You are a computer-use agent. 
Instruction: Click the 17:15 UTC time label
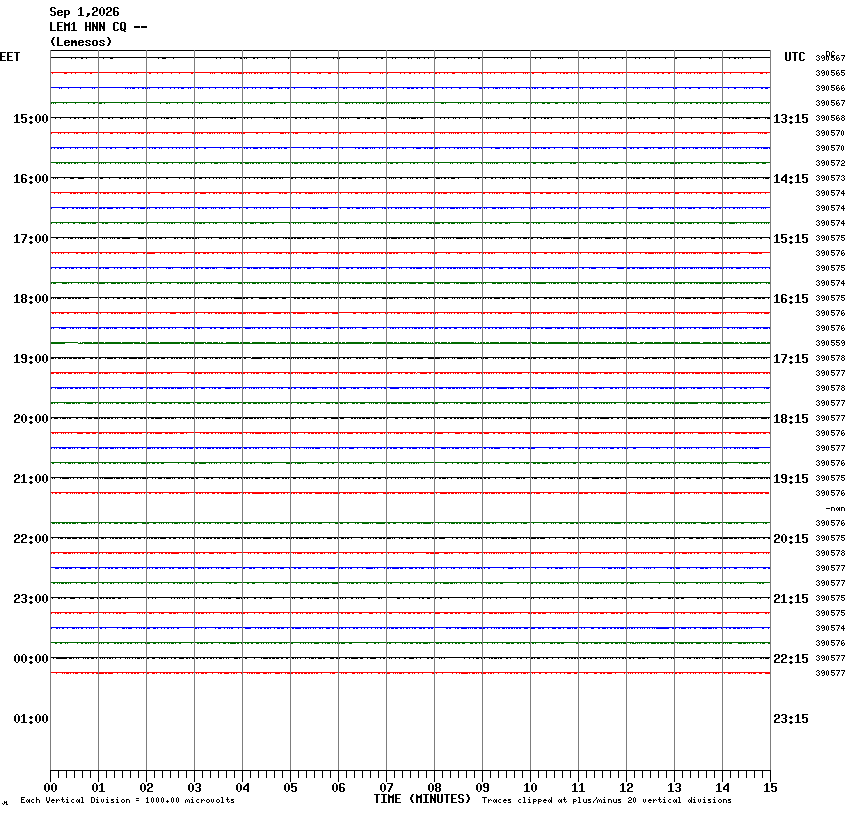point(790,359)
